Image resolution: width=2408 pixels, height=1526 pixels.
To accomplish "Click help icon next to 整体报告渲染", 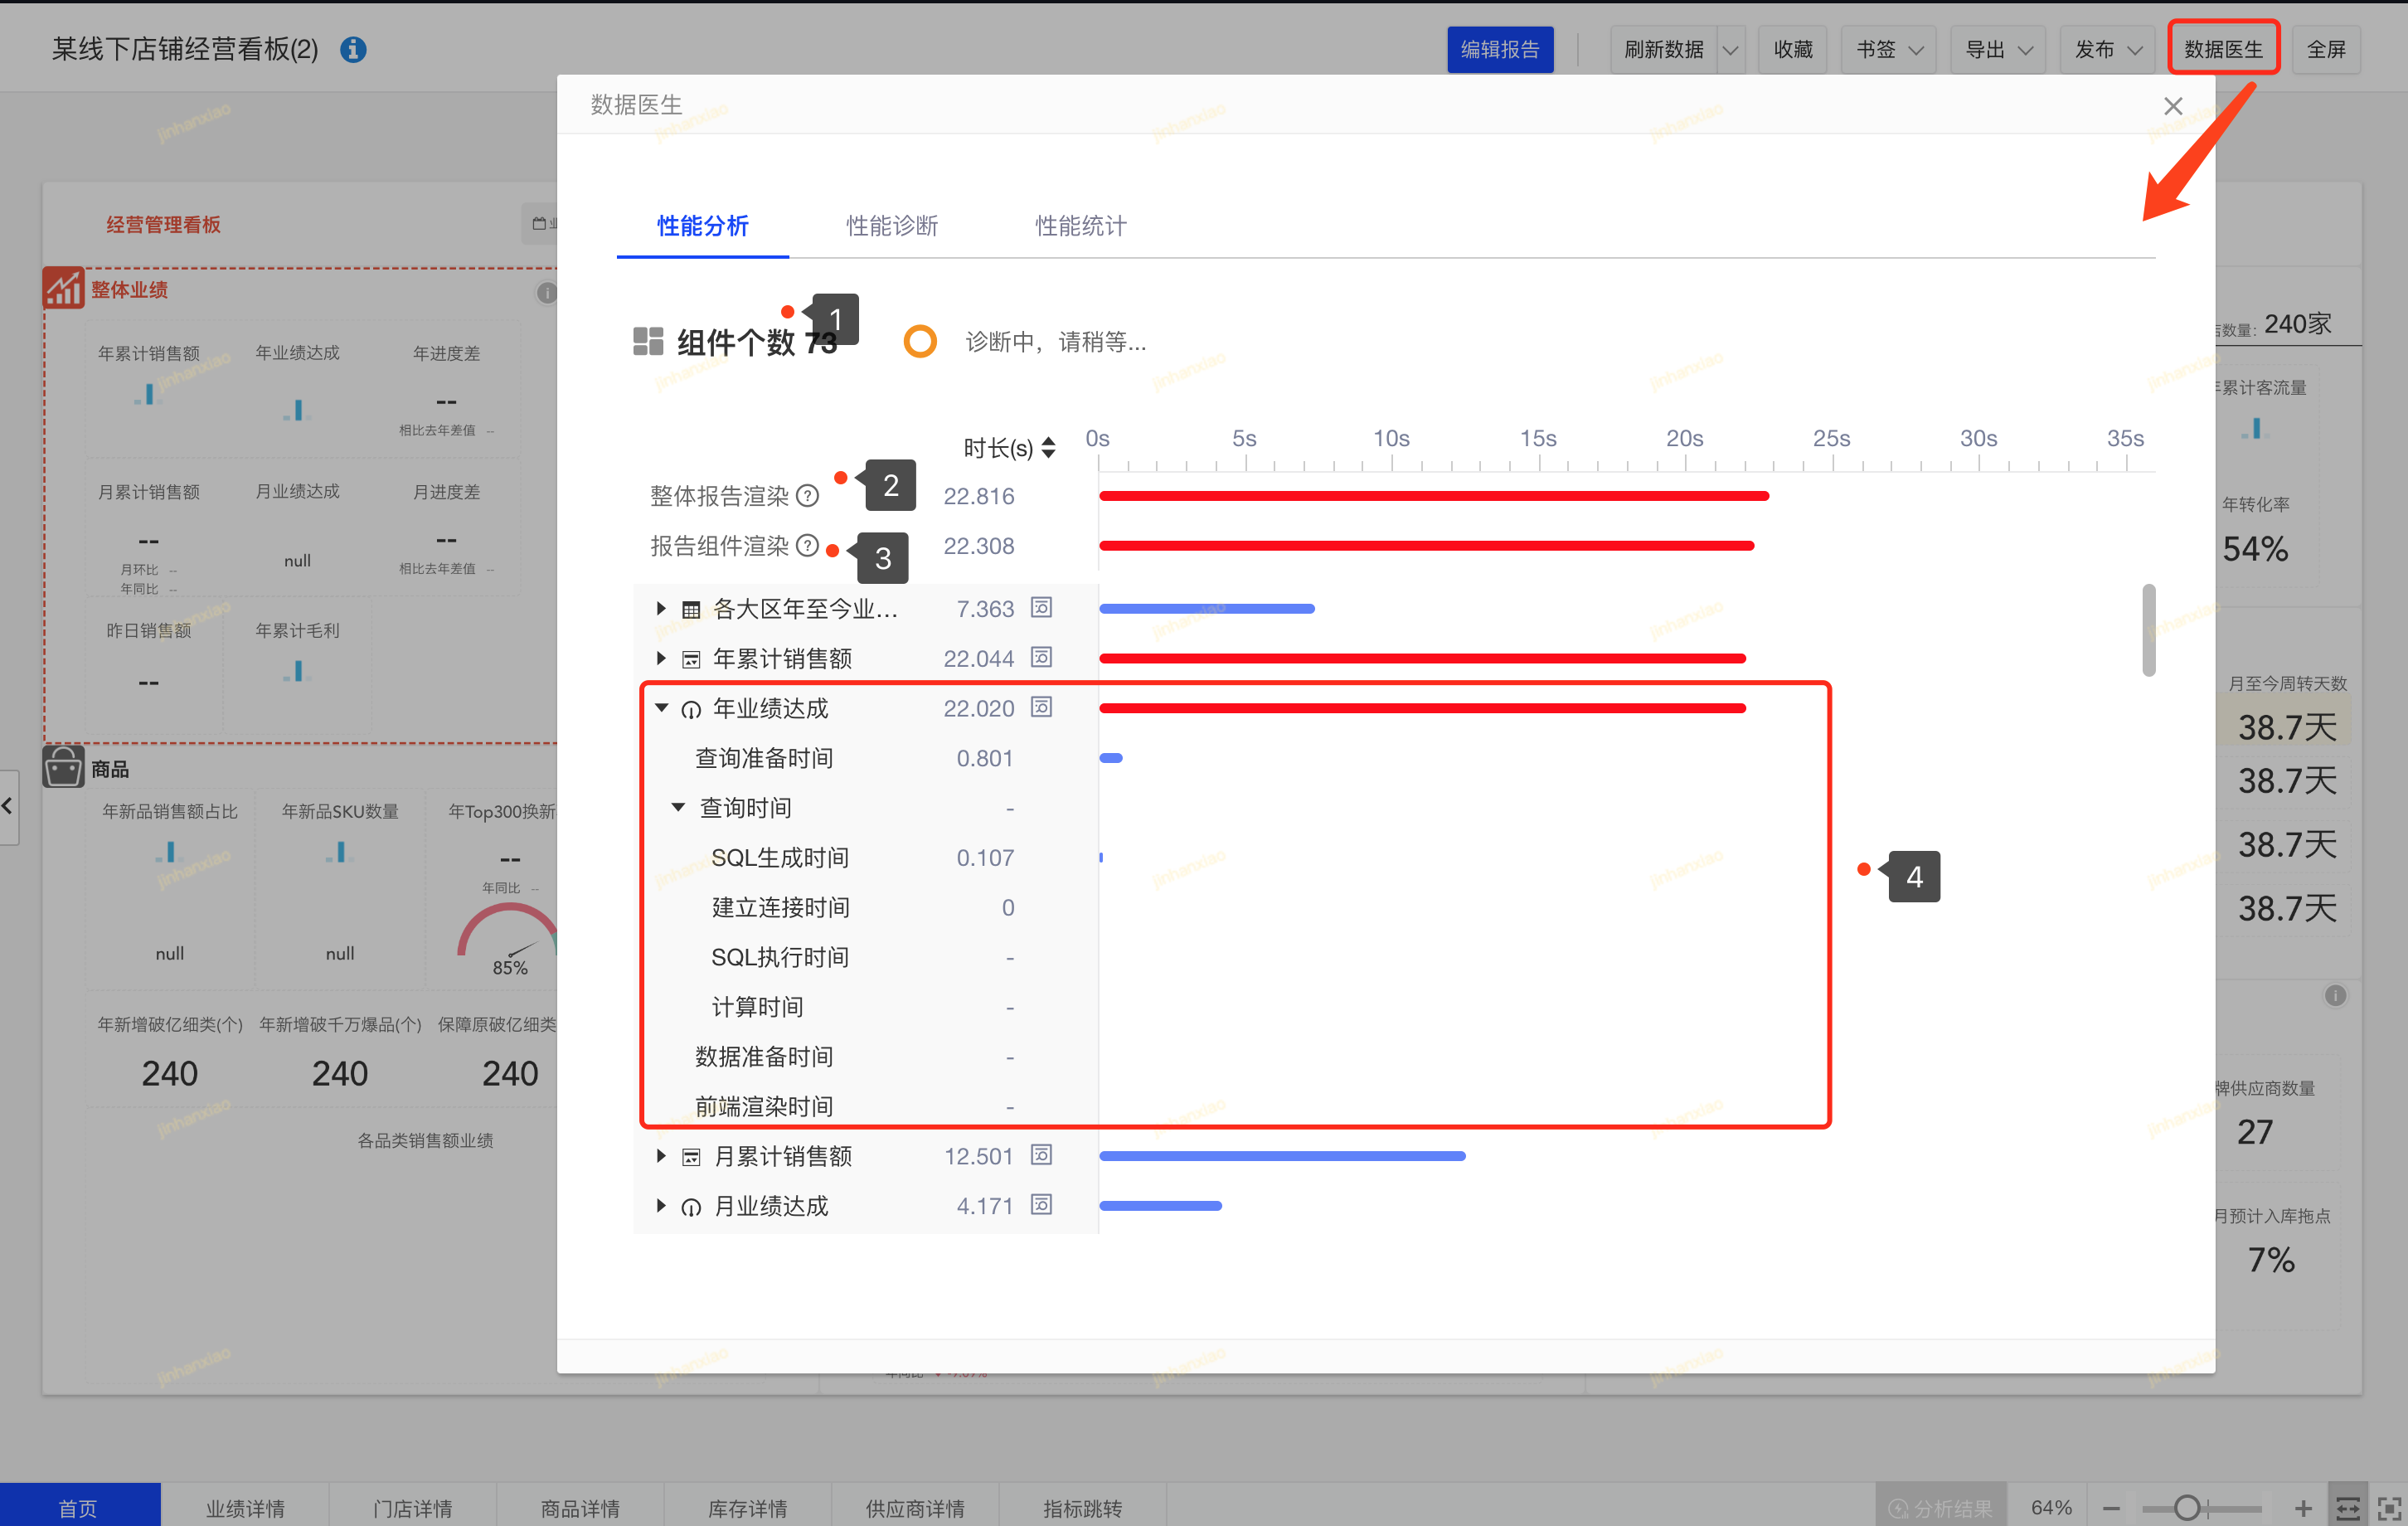I will point(808,496).
